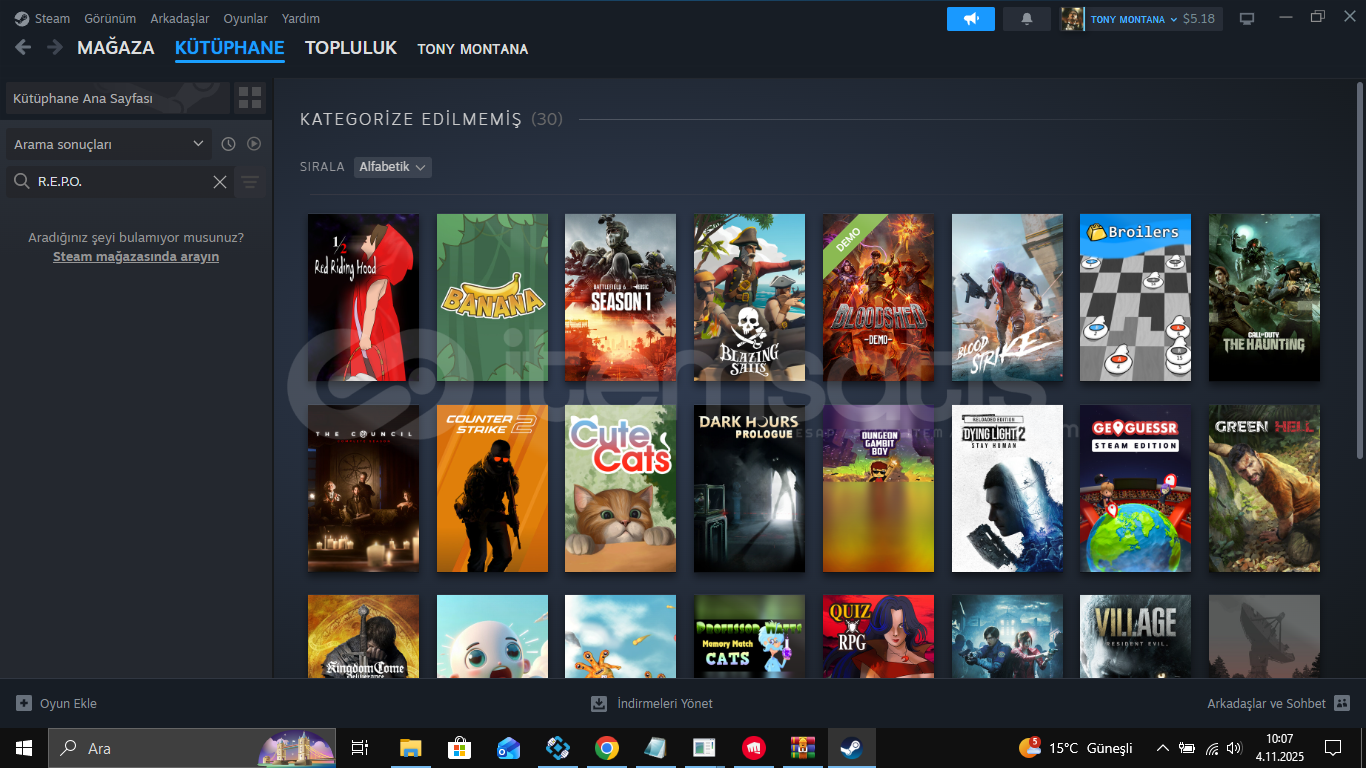Viewport: 1366px width, 768px height.
Task: Open the Görünüm menu
Action: 110,19
